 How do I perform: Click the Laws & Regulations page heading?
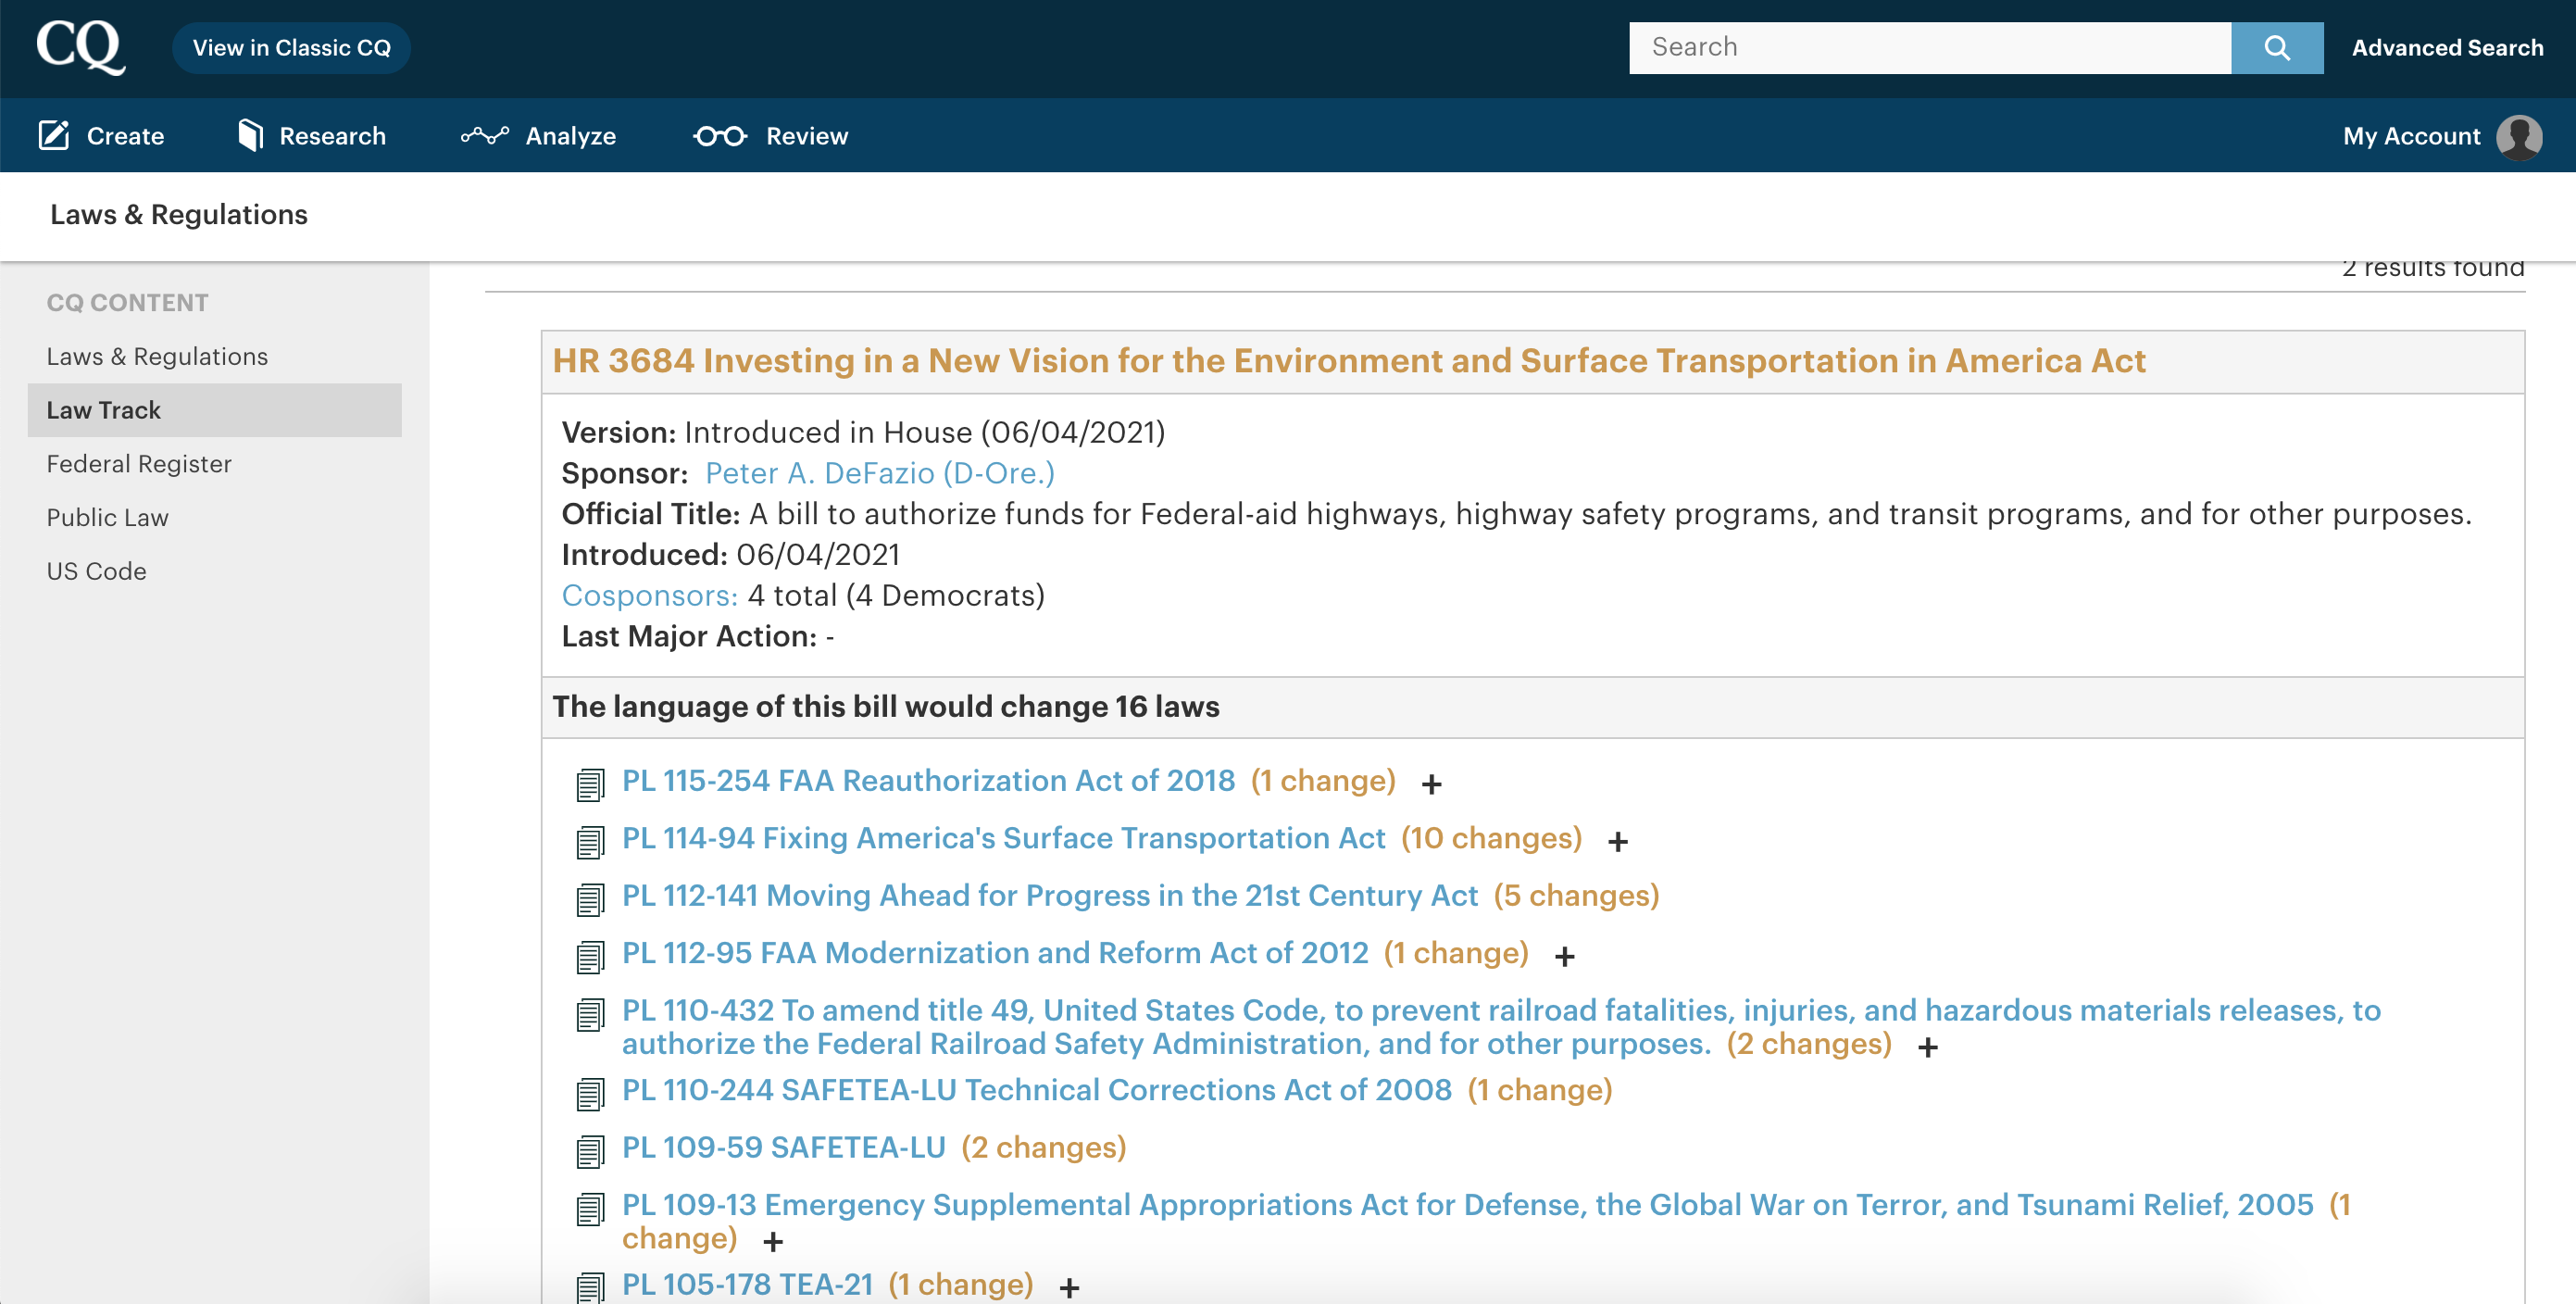click(179, 215)
